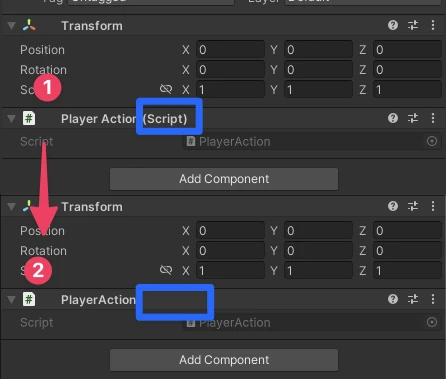Open the more options menu of upper Transform
Image resolution: width=446 pixels, height=379 pixels.
click(433, 25)
